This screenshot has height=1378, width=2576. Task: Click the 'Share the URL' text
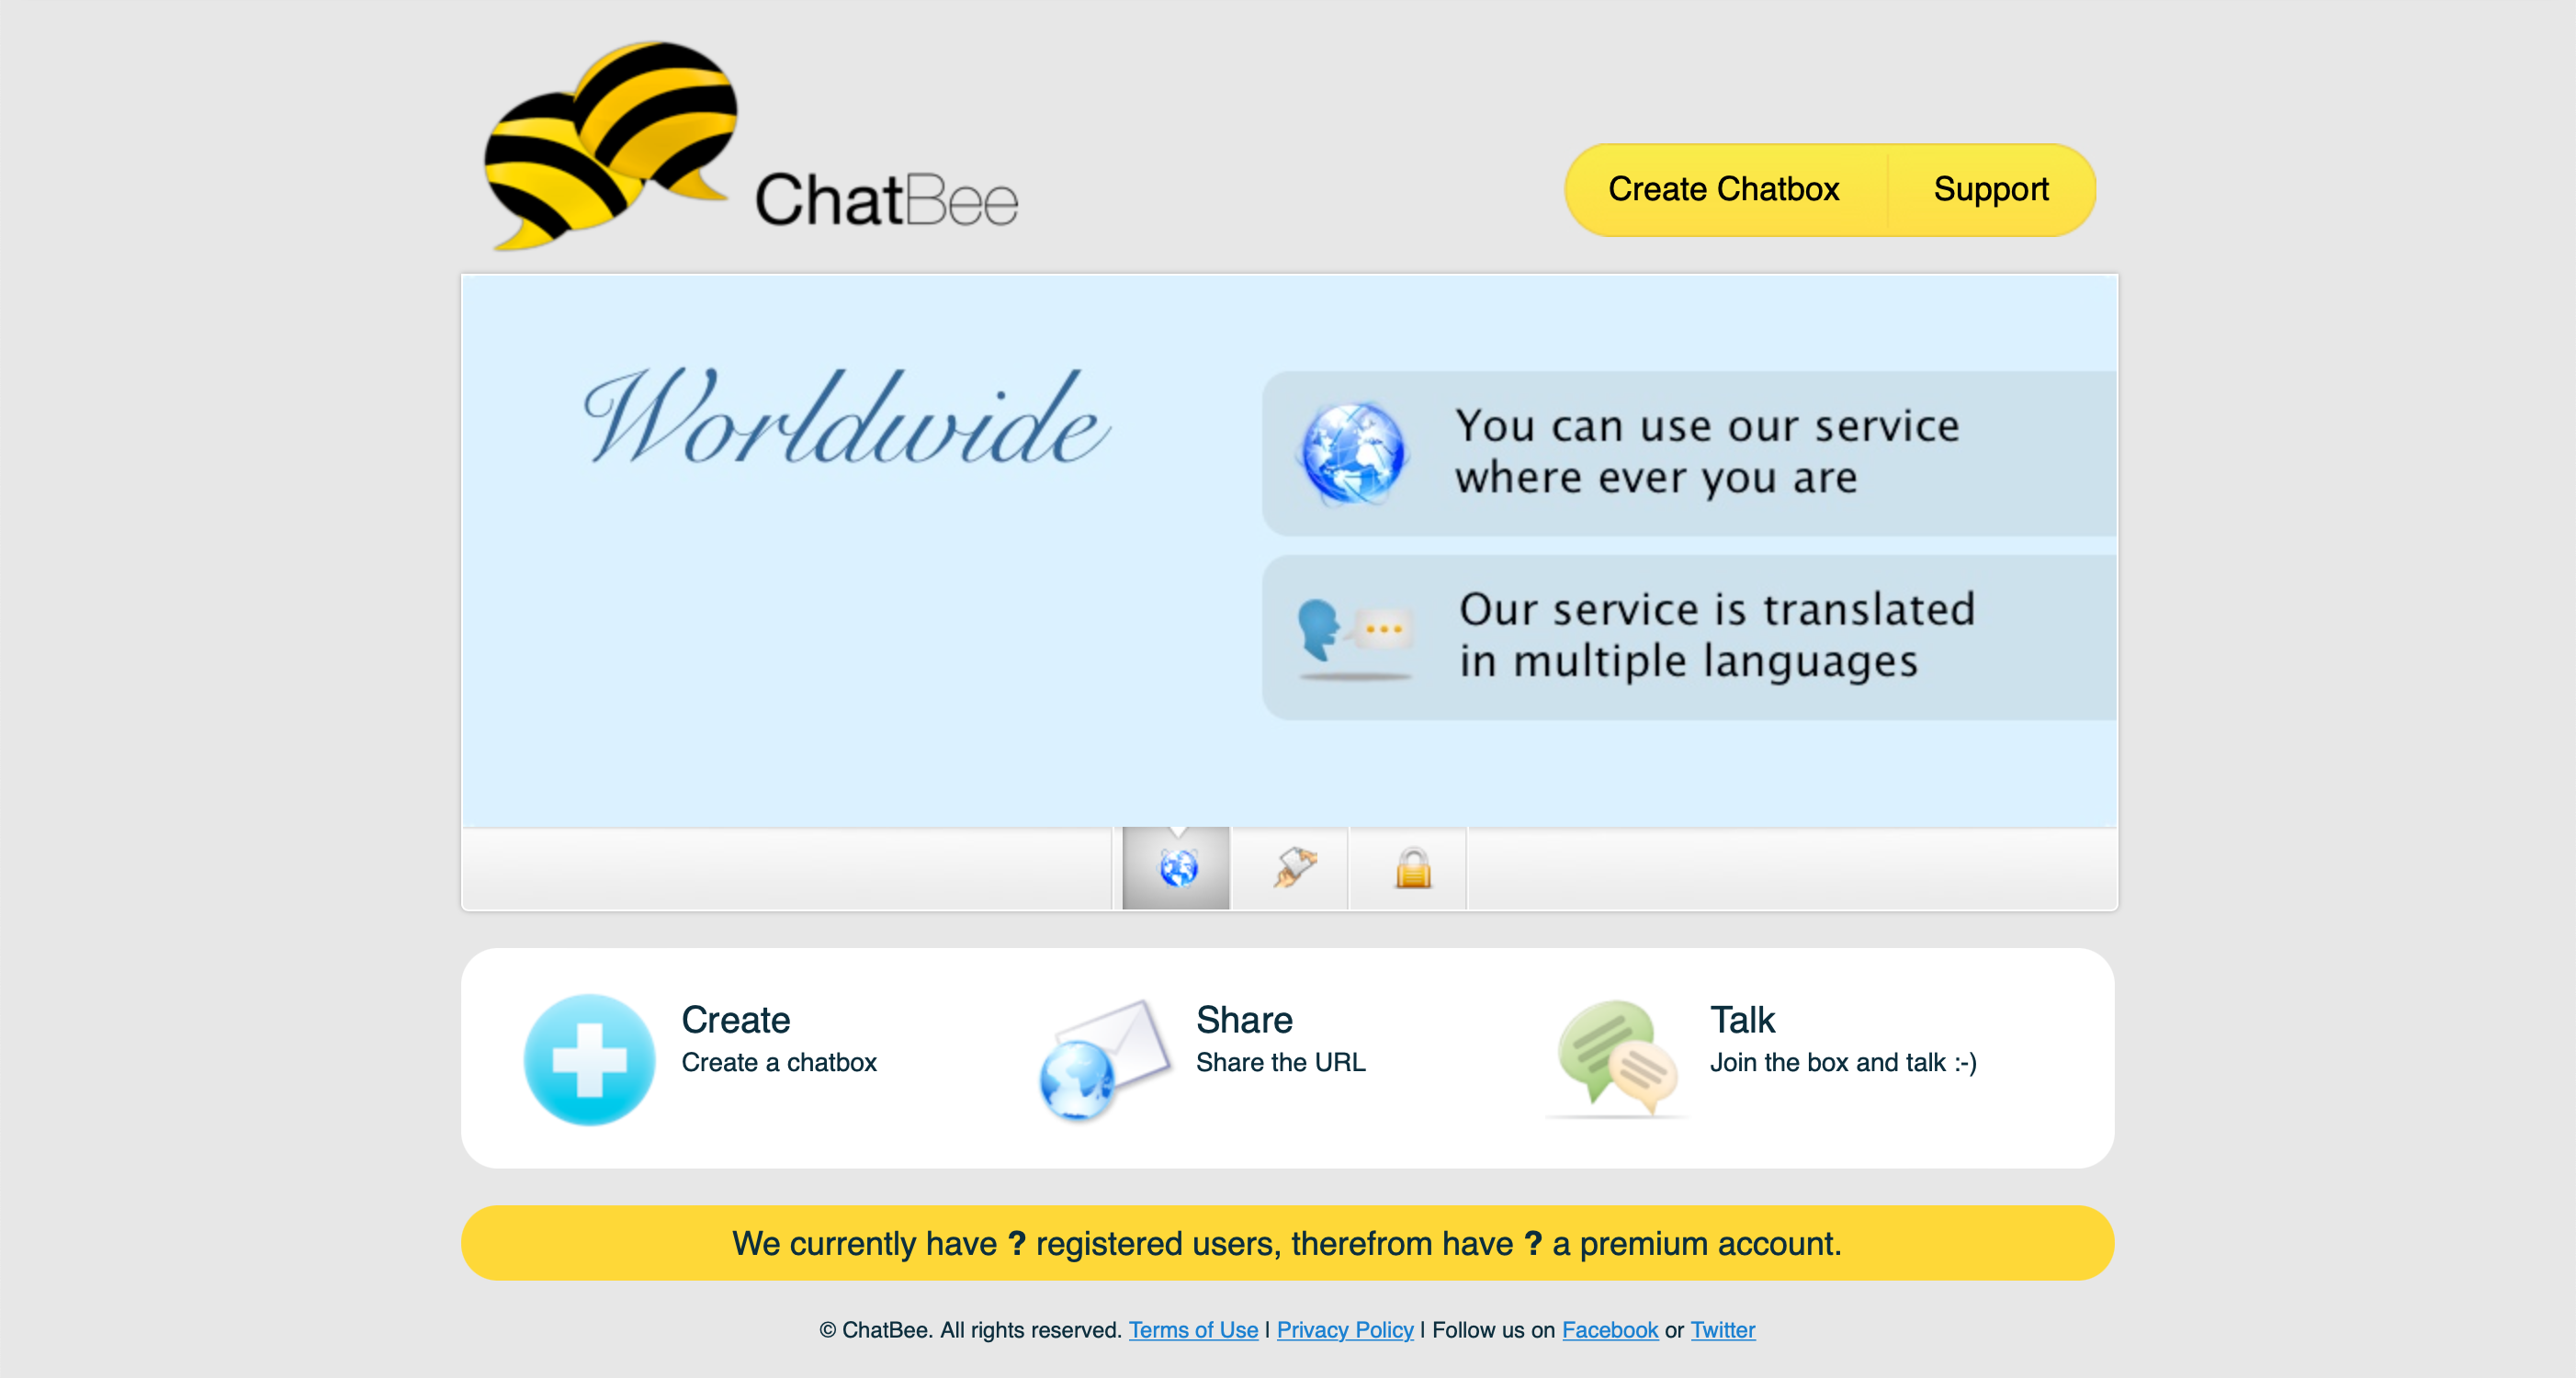point(1280,1062)
